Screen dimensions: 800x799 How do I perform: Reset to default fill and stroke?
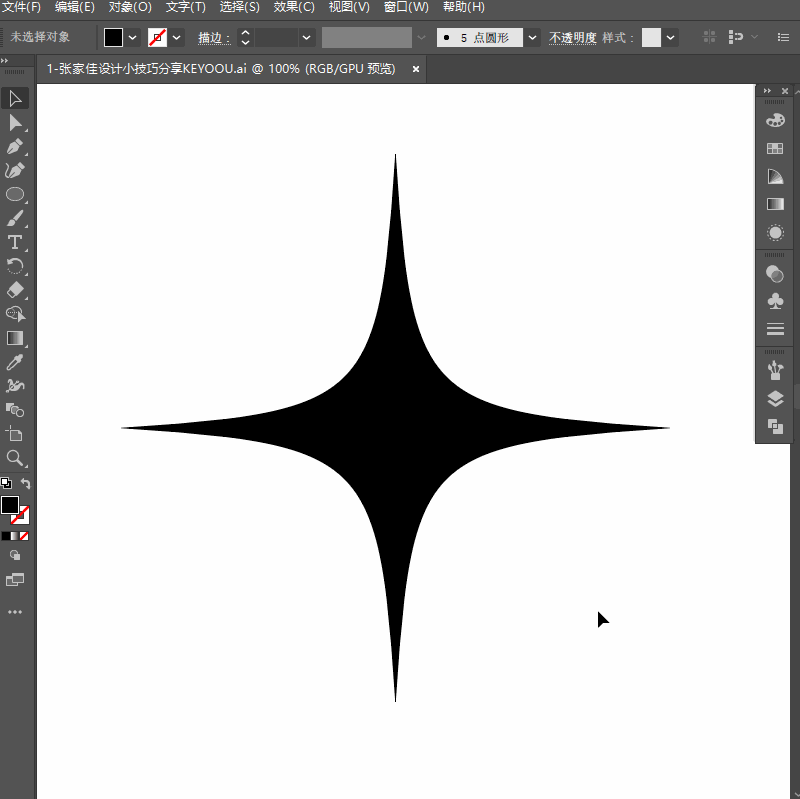click(6, 483)
